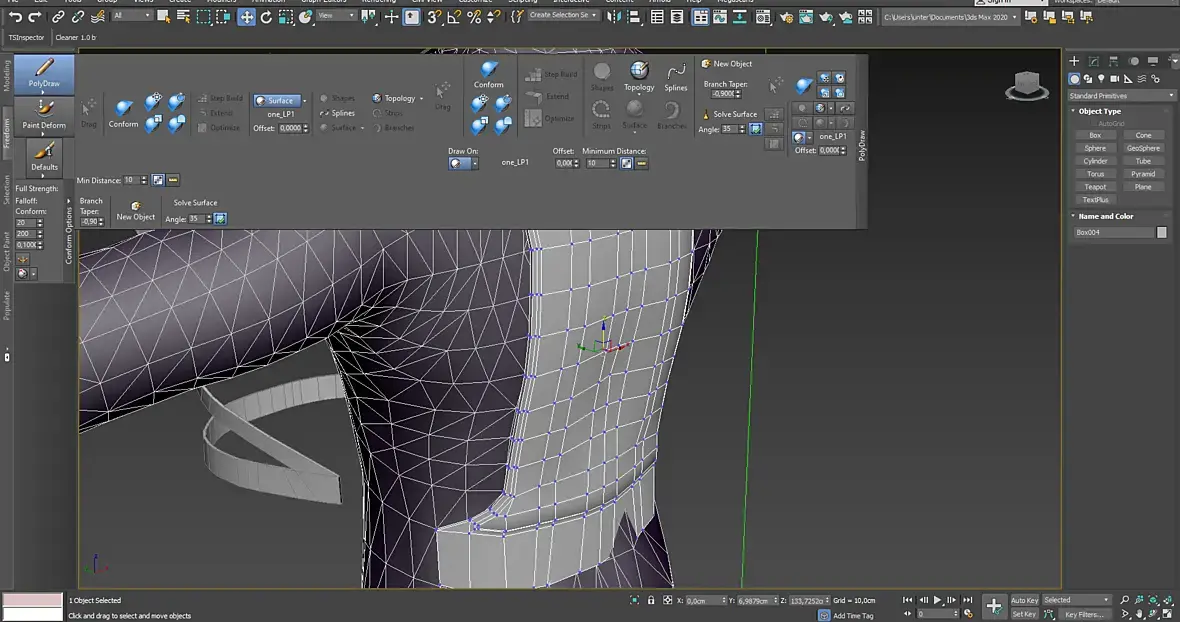Open the Select by Name dialog icon
The width and height of the screenshot is (1180, 622).
(183, 17)
